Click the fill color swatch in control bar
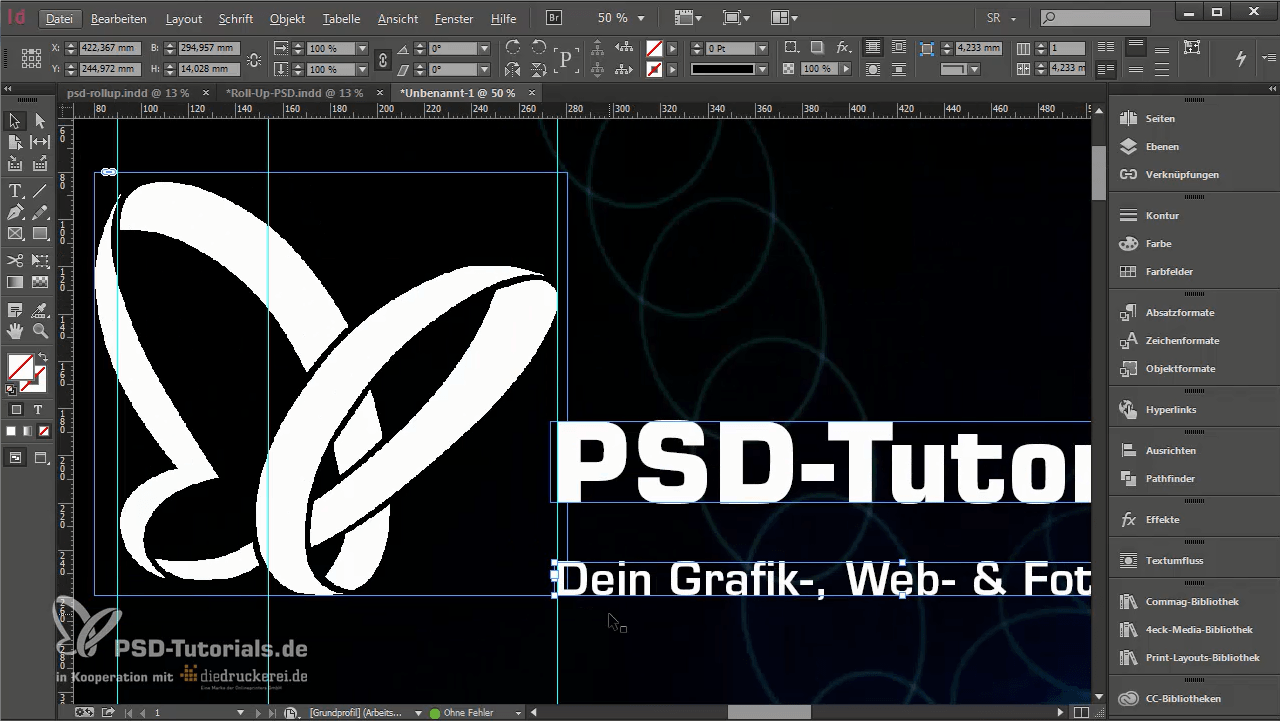The height and width of the screenshot is (721, 1280). (x=654, y=48)
